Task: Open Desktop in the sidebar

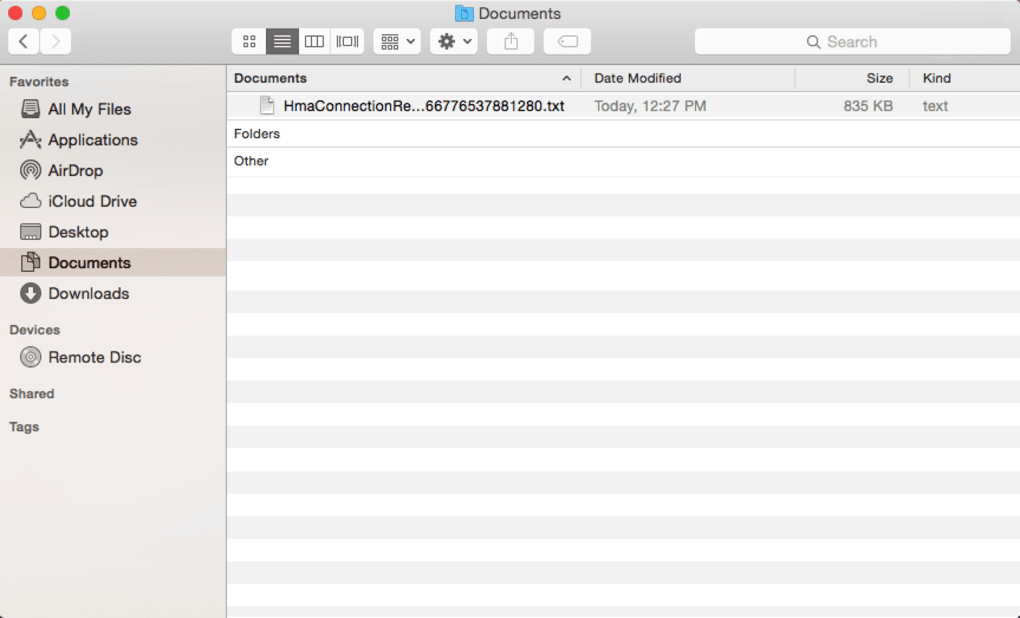Action: click(113, 232)
